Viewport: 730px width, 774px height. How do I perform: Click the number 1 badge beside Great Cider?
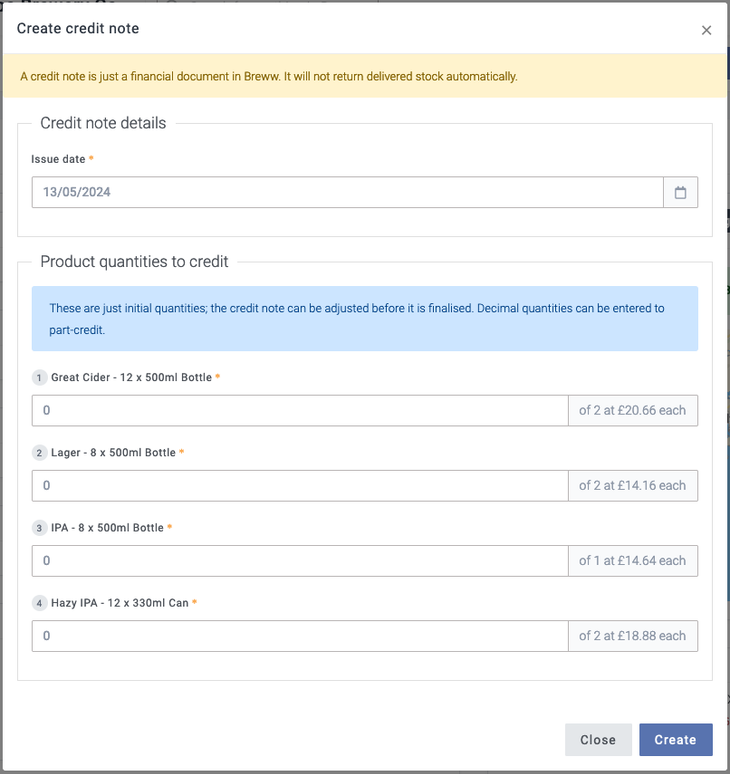[40, 378]
